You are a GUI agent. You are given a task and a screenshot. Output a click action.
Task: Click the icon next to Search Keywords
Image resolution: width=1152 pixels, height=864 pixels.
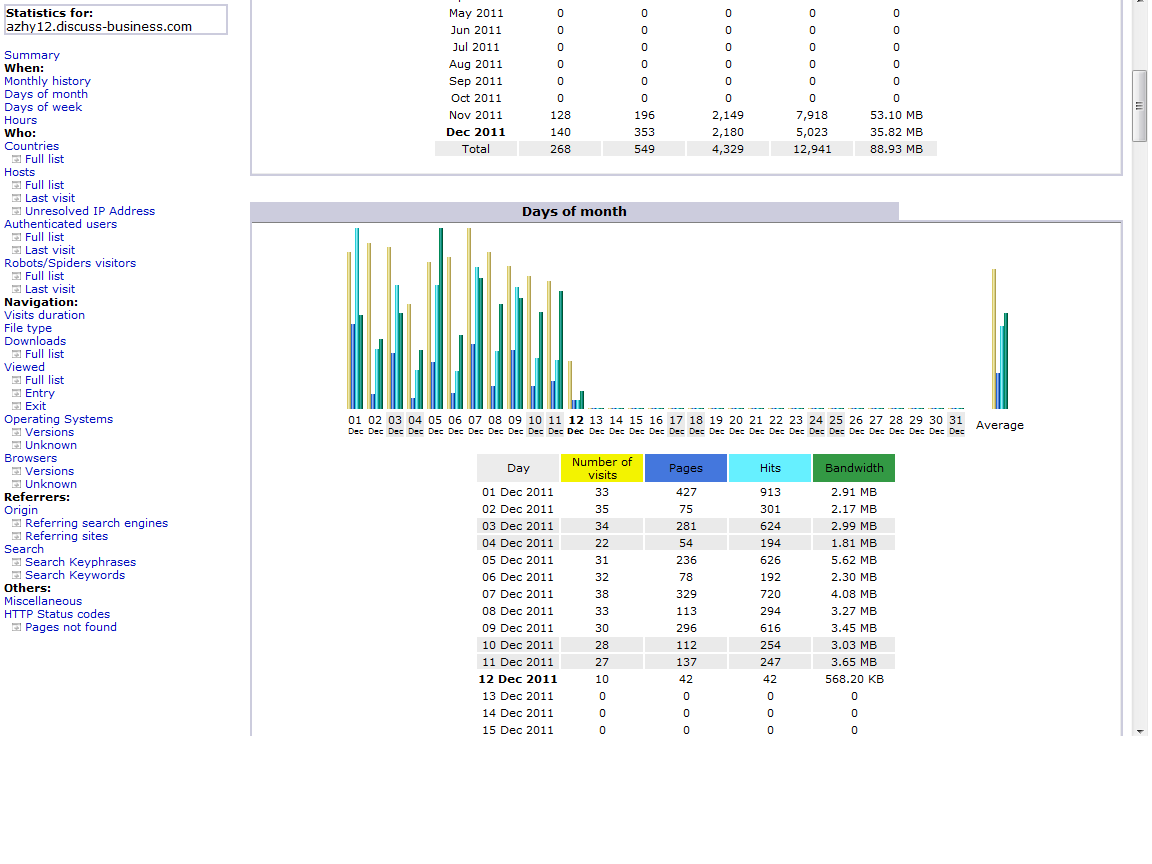click(16, 576)
